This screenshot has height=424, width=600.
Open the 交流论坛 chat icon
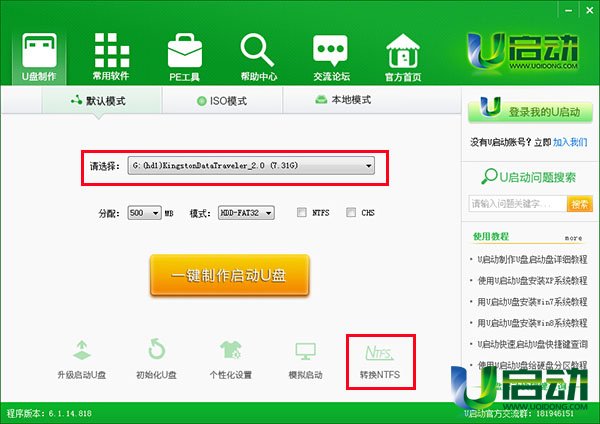coord(331,52)
